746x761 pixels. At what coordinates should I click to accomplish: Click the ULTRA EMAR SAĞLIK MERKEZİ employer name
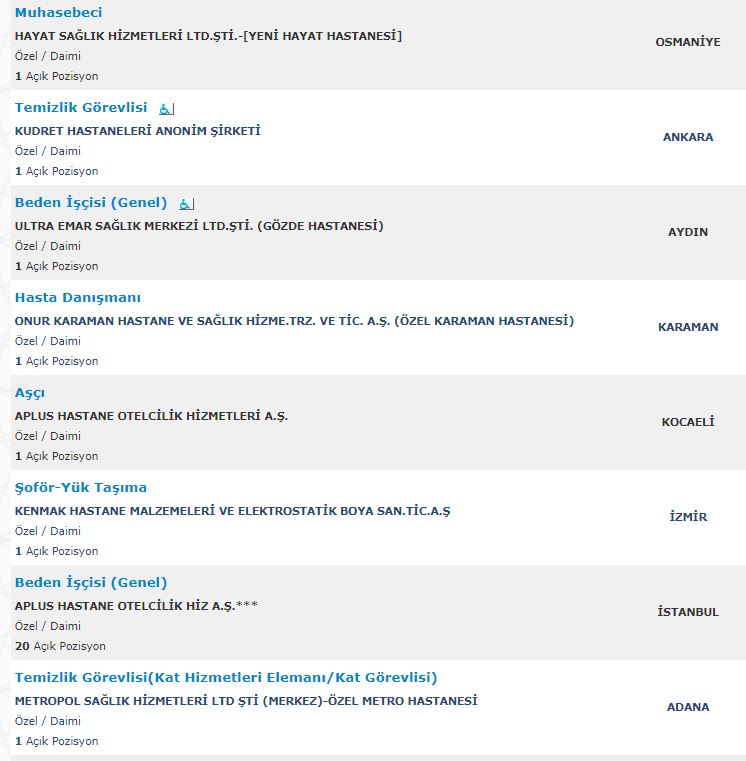coord(199,226)
